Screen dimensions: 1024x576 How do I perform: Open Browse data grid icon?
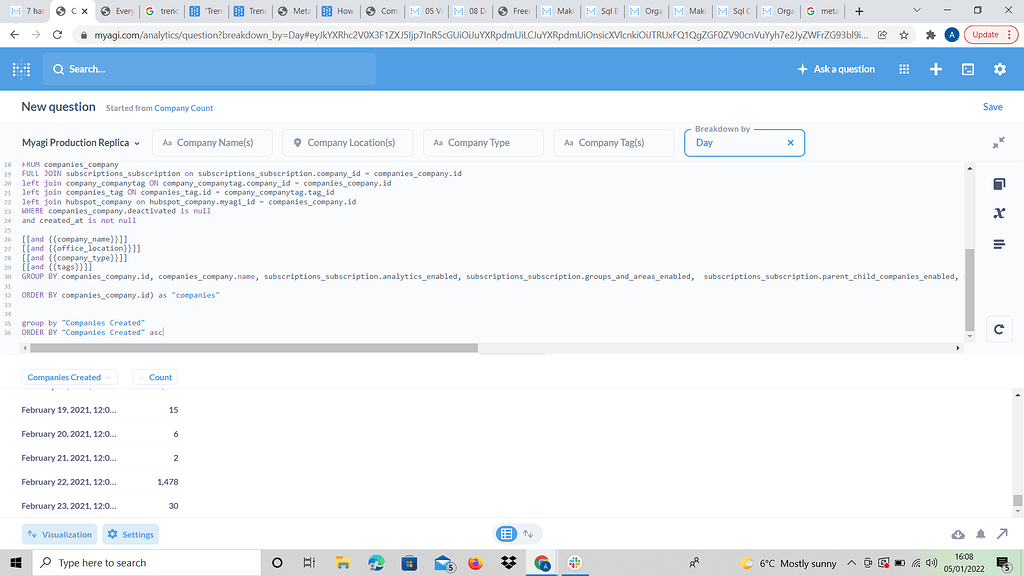[904, 69]
